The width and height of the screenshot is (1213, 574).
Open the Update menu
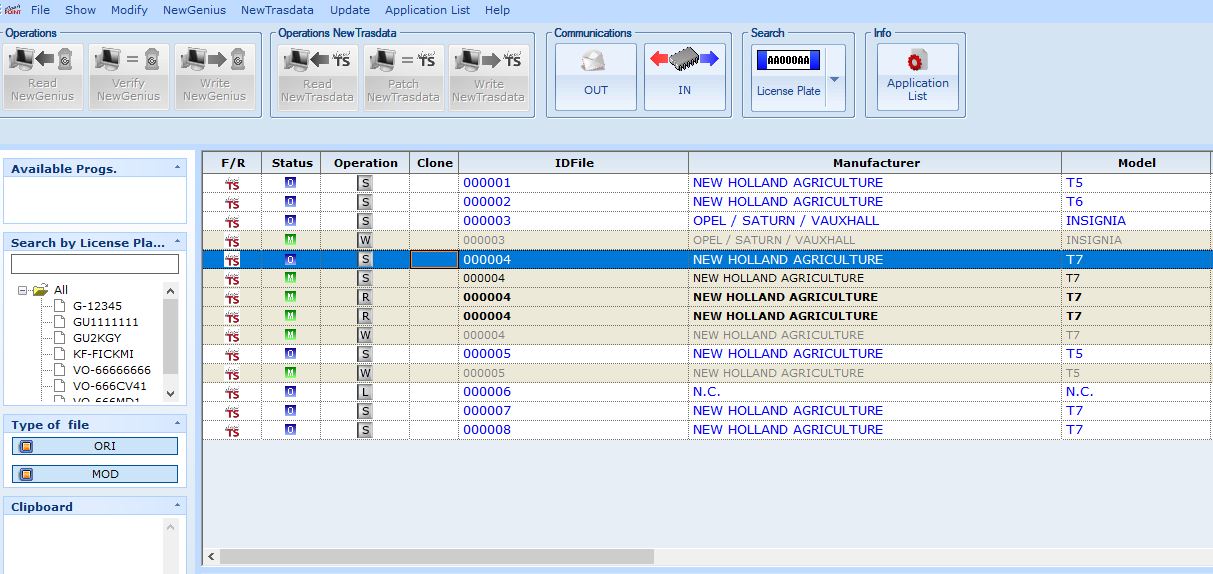click(350, 10)
